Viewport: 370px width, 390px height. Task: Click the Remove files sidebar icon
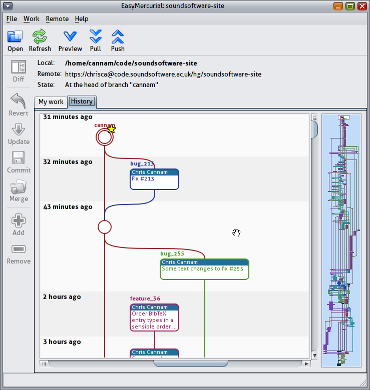click(x=18, y=249)
